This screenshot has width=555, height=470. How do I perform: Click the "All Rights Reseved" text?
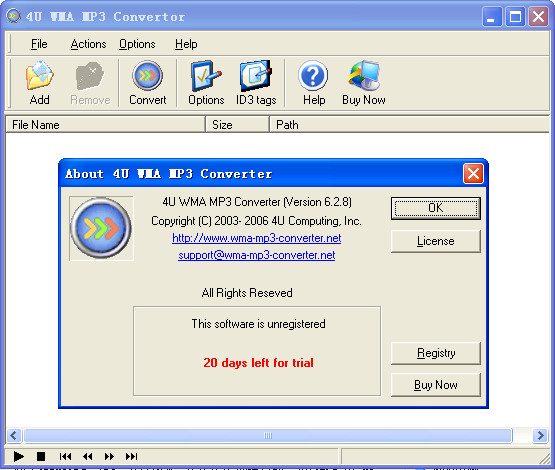tap(247, 293)
